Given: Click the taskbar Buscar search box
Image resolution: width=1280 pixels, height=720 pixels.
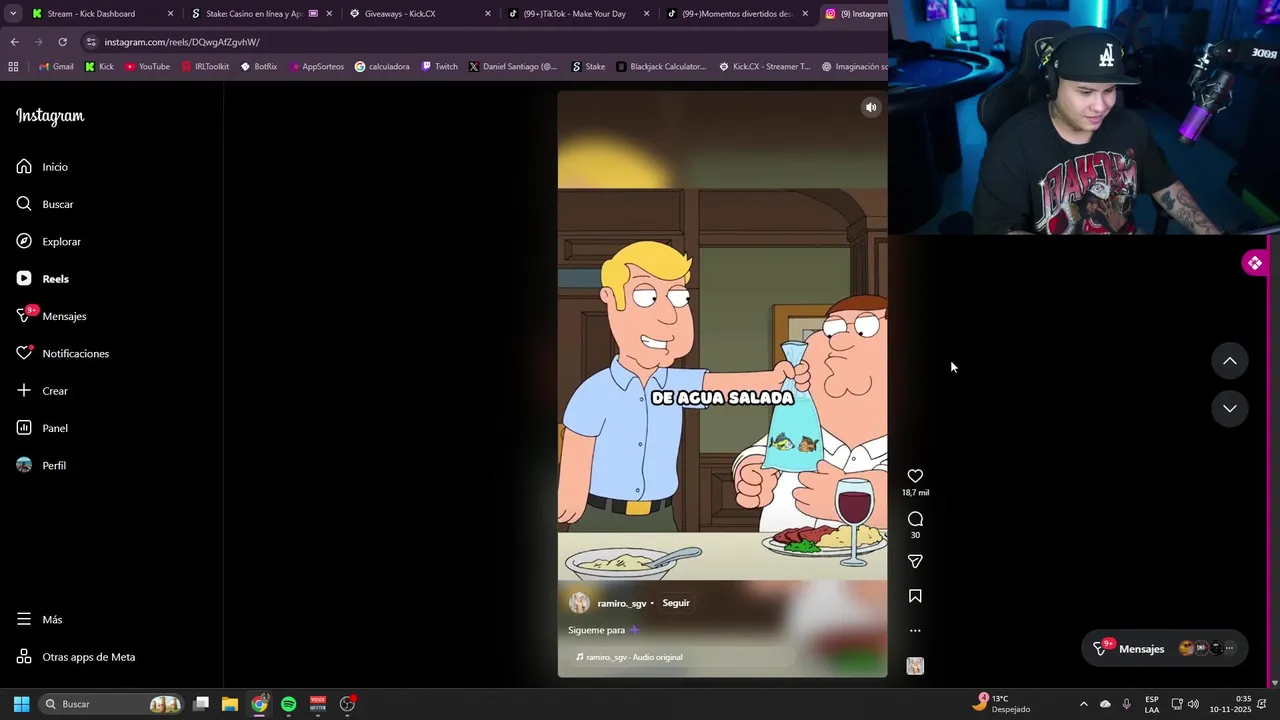Looking at the screenshot, I should click(112, 704).
